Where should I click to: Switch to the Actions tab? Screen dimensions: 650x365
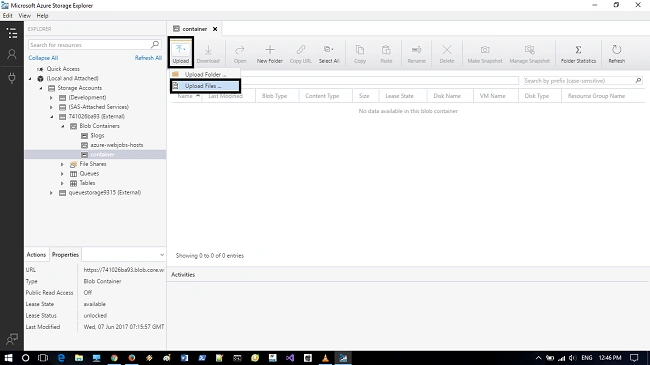click(x=36, y=255)
